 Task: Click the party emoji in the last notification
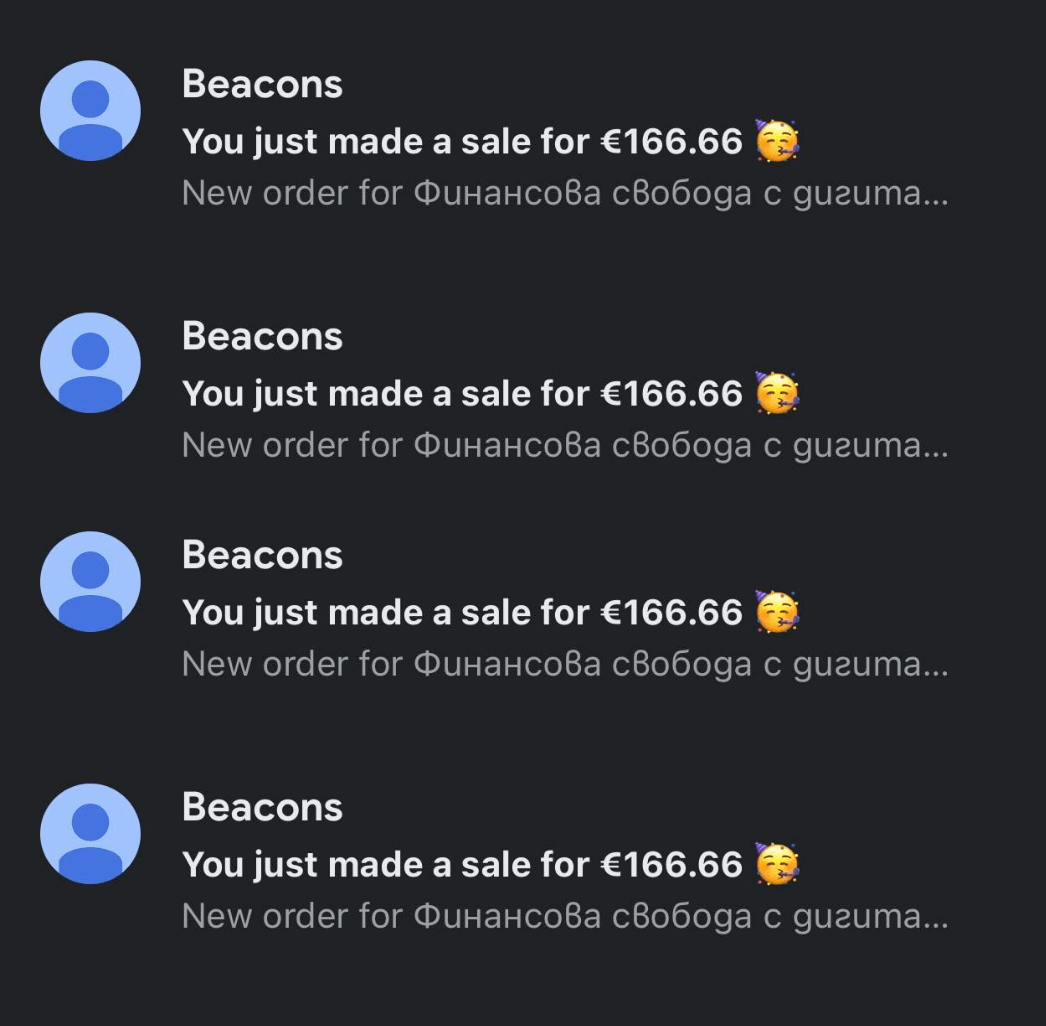pos(776,864)
